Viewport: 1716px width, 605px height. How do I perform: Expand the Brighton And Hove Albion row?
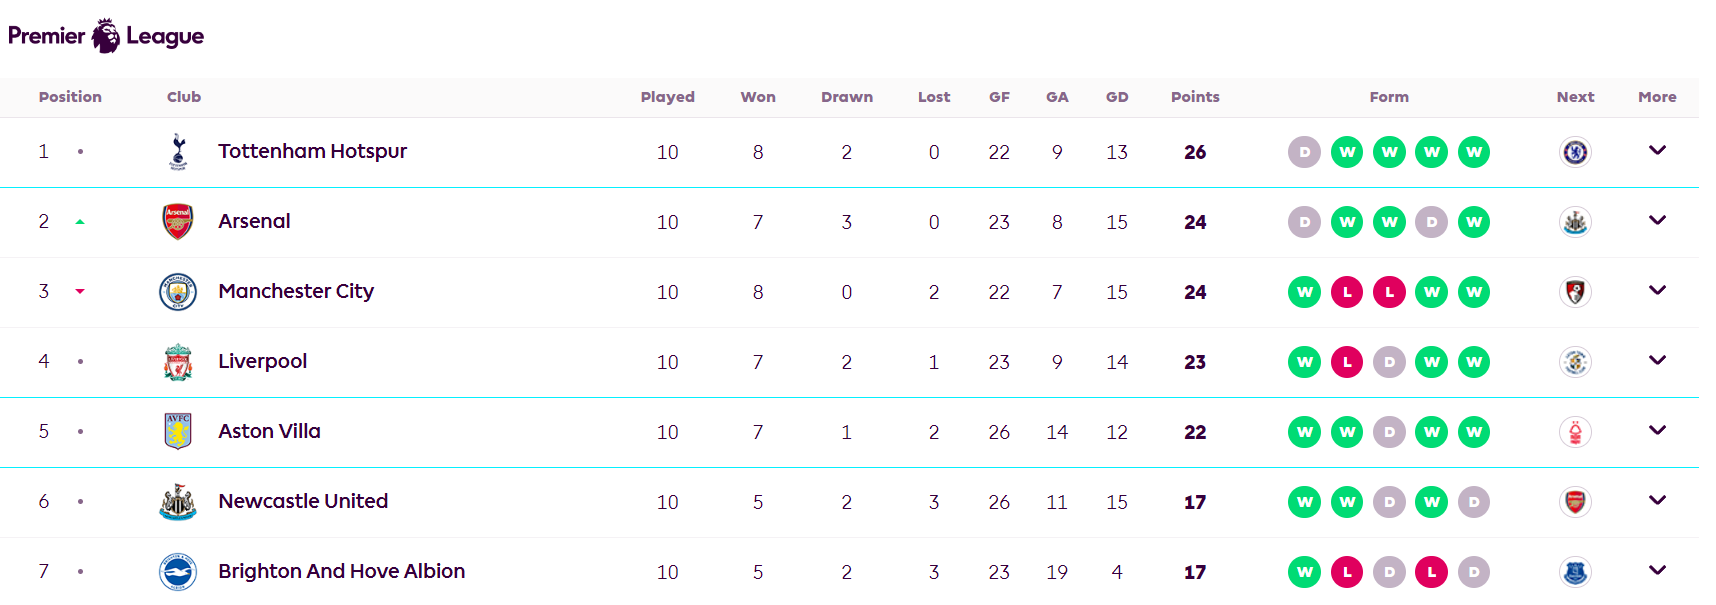1657,571
